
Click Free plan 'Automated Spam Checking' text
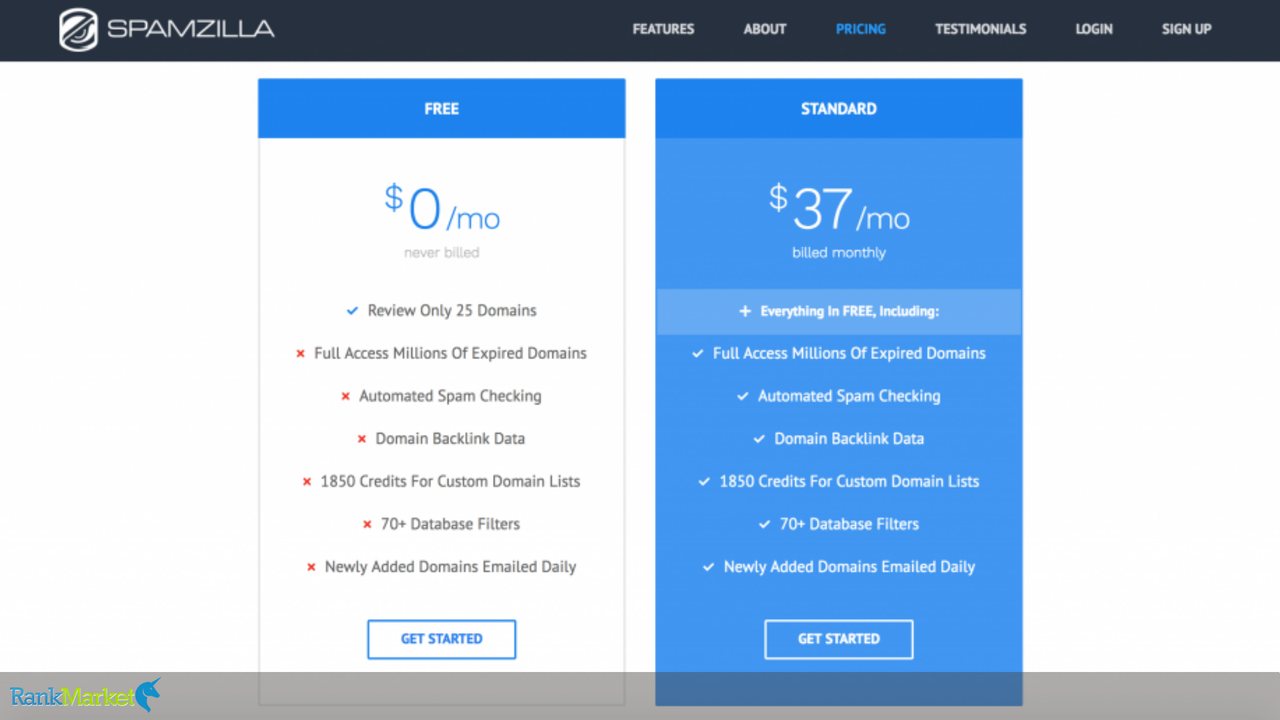pos(450,397)
